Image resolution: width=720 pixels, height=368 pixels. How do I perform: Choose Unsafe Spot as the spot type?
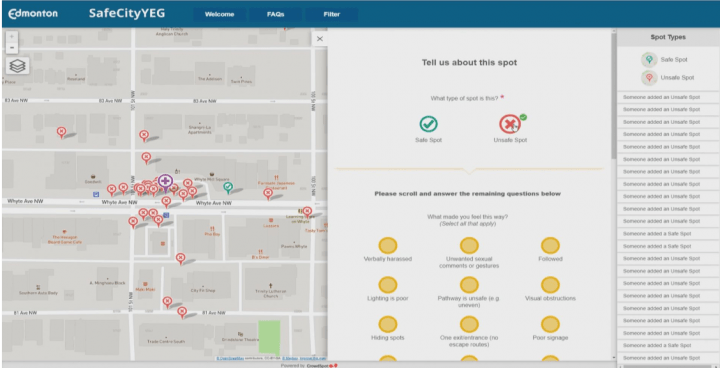[x=510, y=124]
